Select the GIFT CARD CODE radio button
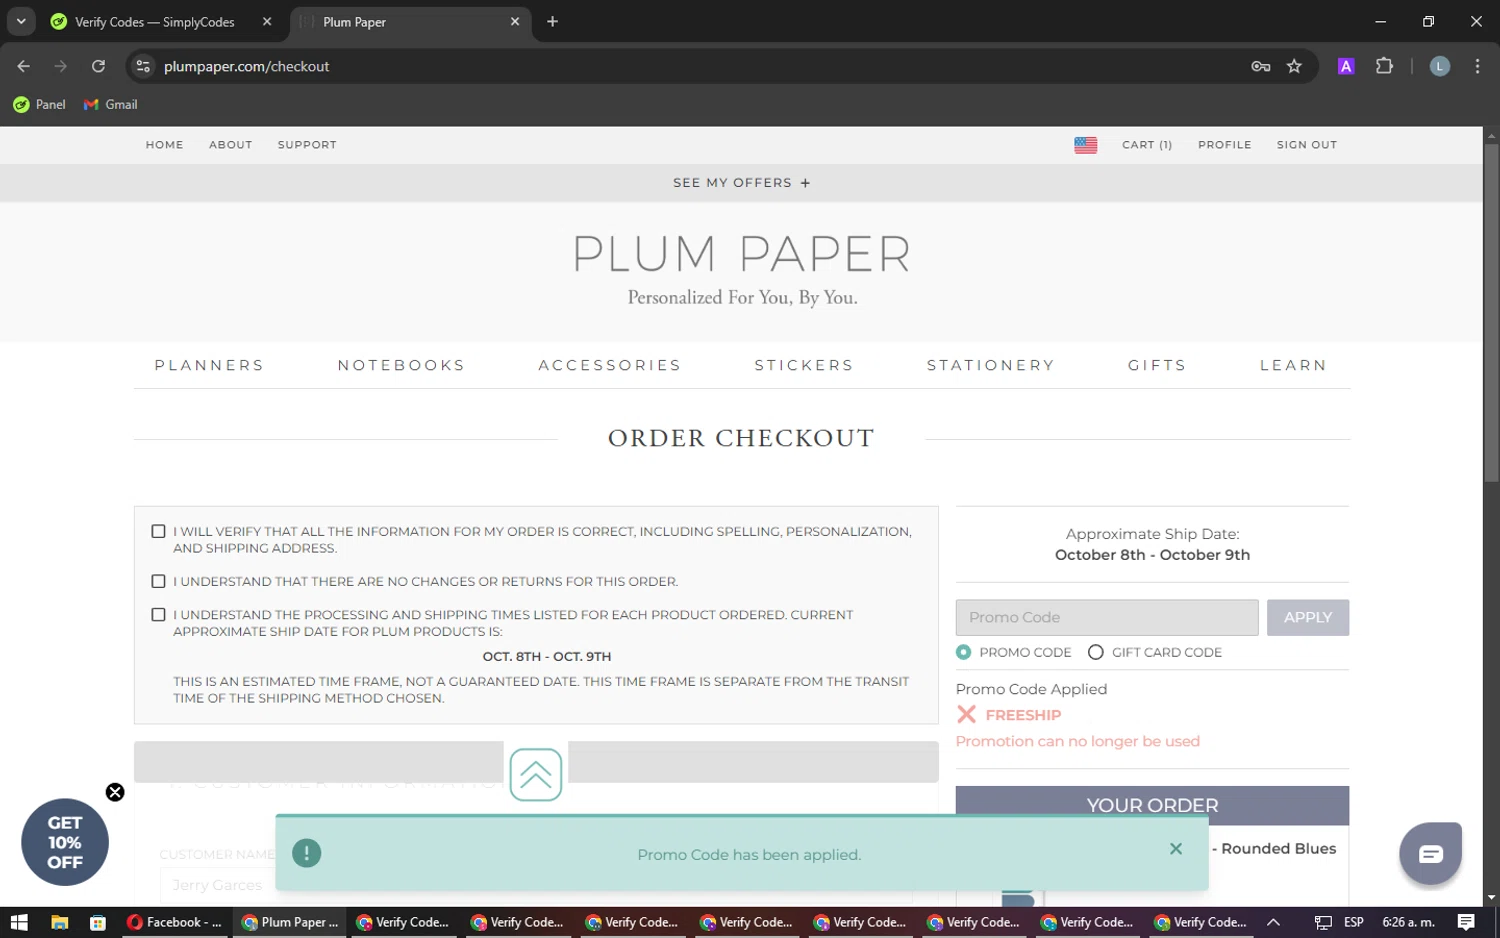The height and width of the screenshot is (938, 1500). point(1095,652)
